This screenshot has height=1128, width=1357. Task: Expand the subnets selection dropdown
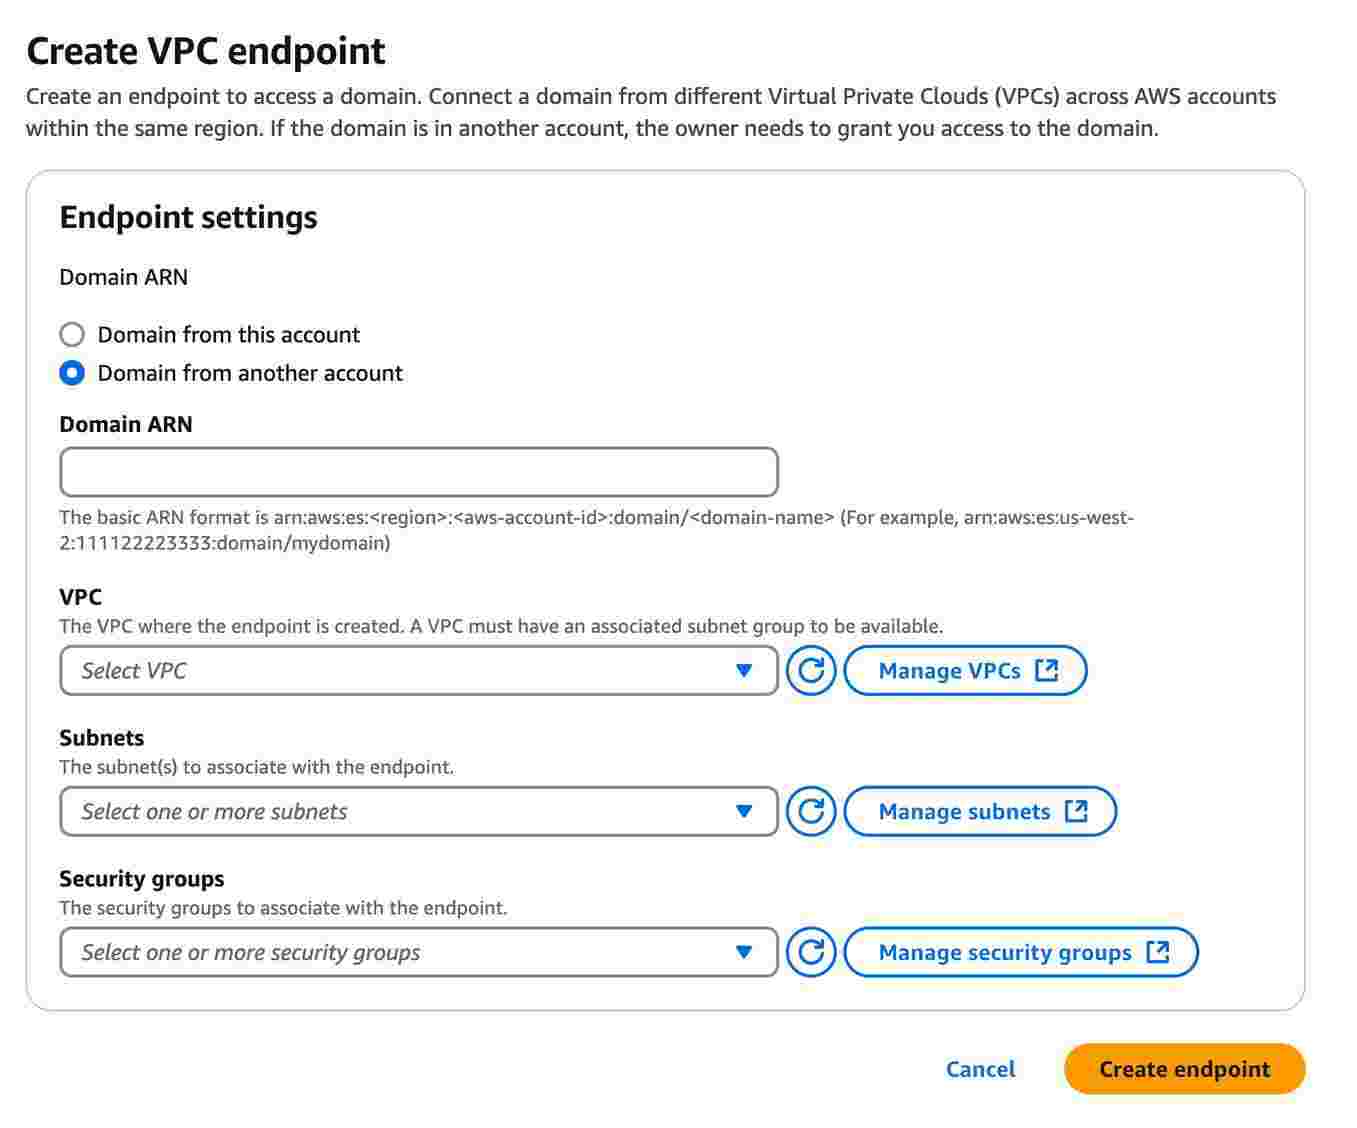tap(419, 812)
